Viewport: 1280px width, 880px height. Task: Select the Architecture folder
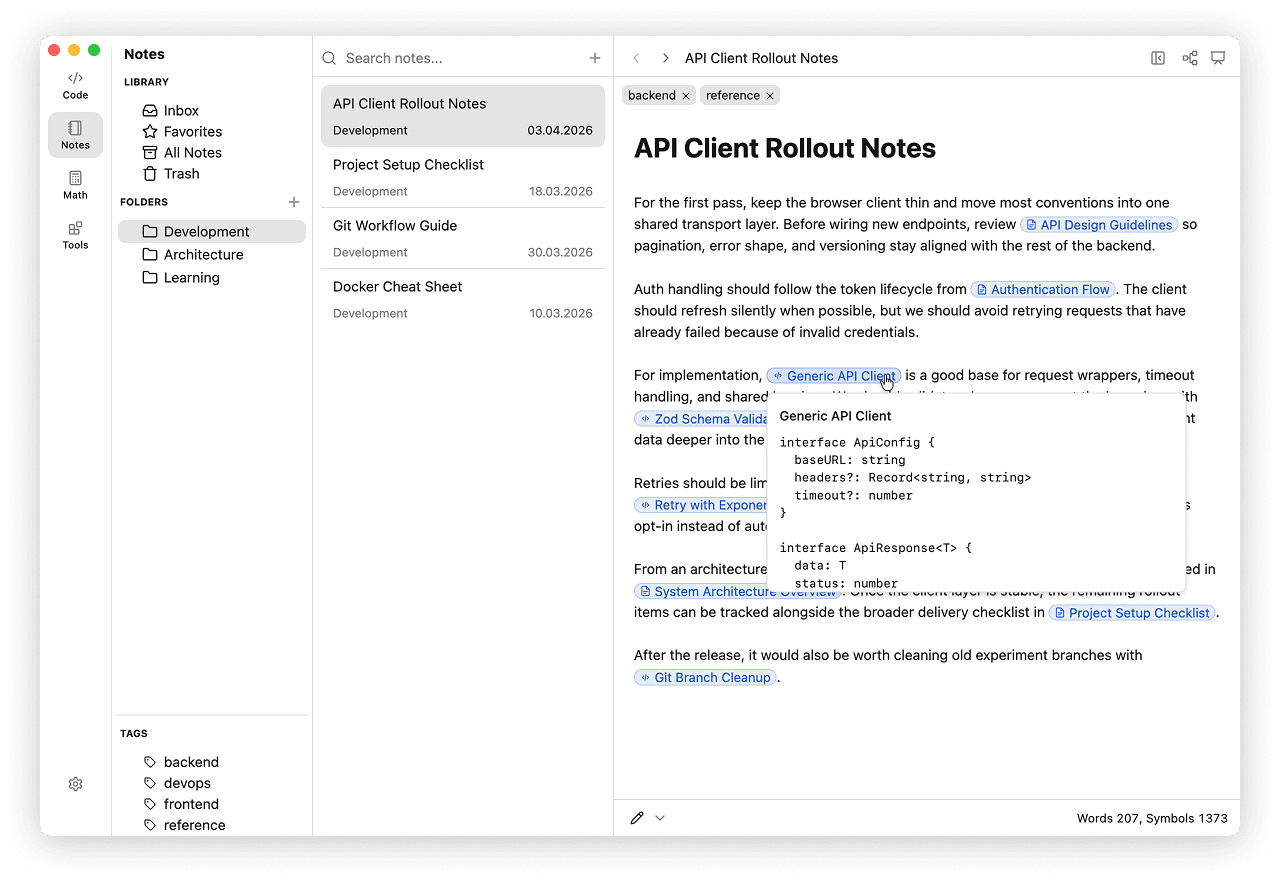coord(203,254)
